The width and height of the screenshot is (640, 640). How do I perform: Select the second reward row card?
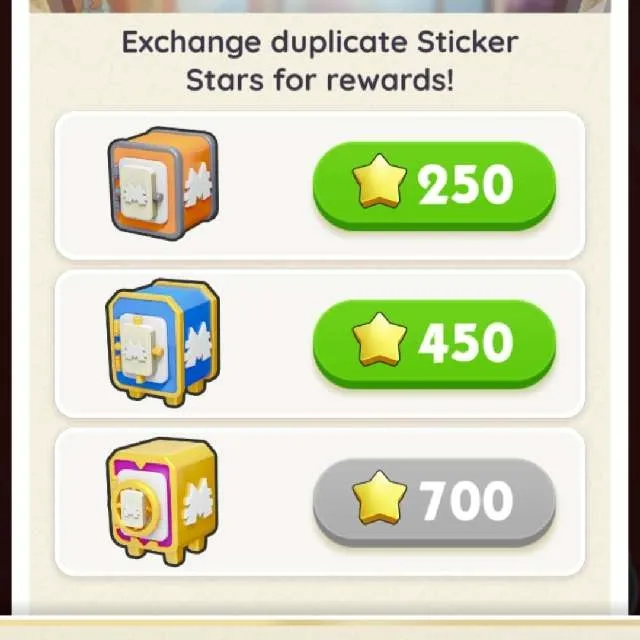(320, 344)
